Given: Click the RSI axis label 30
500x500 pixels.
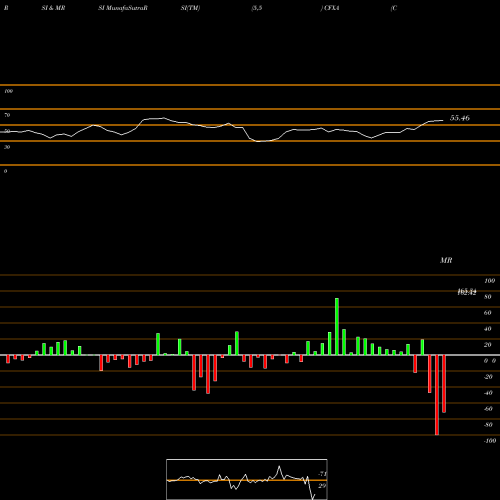Looking at the screenshot, I should coord(7,147).
